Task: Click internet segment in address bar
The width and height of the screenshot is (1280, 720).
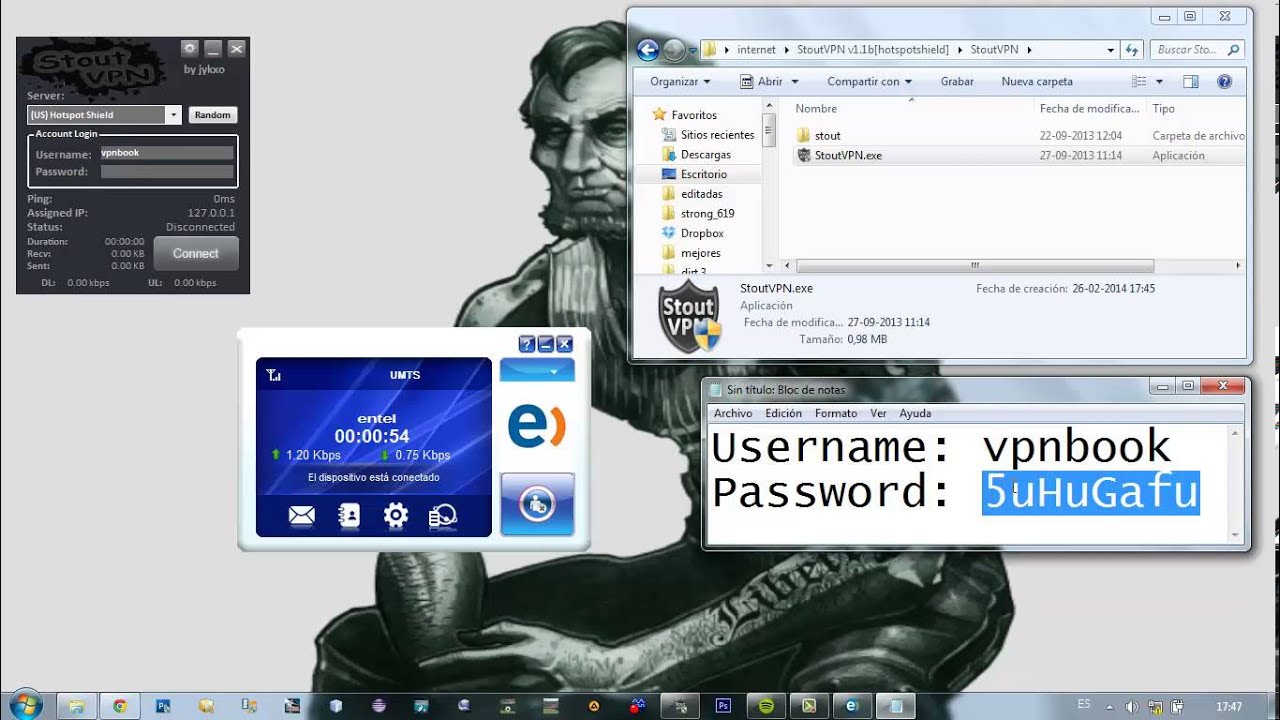Action: (x=756, y=49)
